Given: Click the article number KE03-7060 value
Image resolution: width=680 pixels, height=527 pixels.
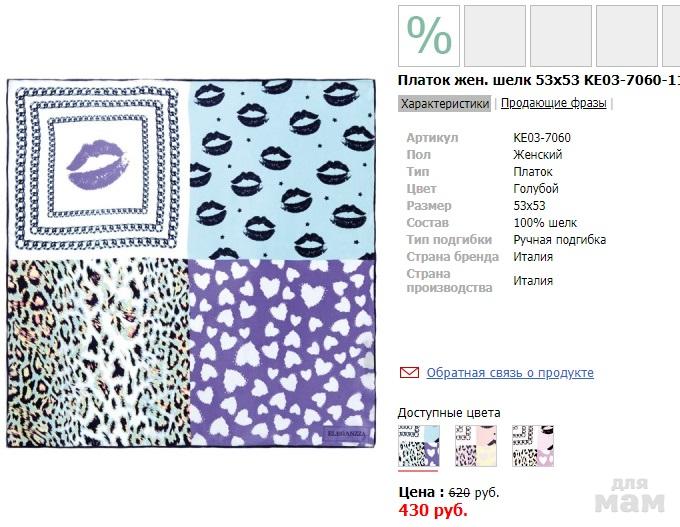Looking at the screenshot, I should click(542, 138).
